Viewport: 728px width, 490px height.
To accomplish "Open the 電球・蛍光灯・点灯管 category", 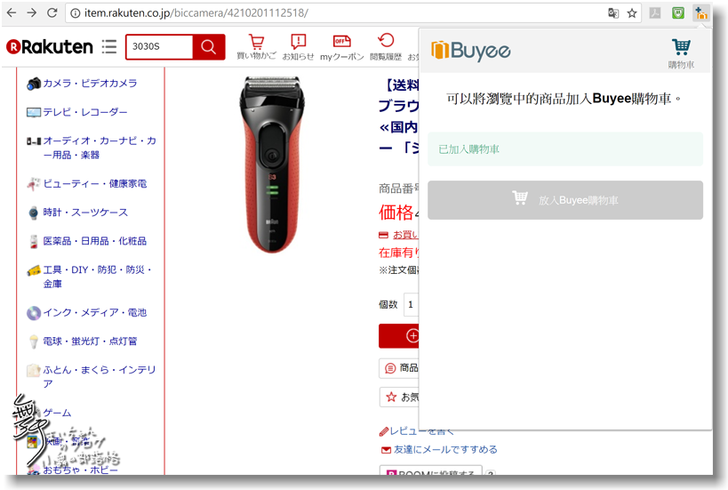I will (x=90, y=341).
